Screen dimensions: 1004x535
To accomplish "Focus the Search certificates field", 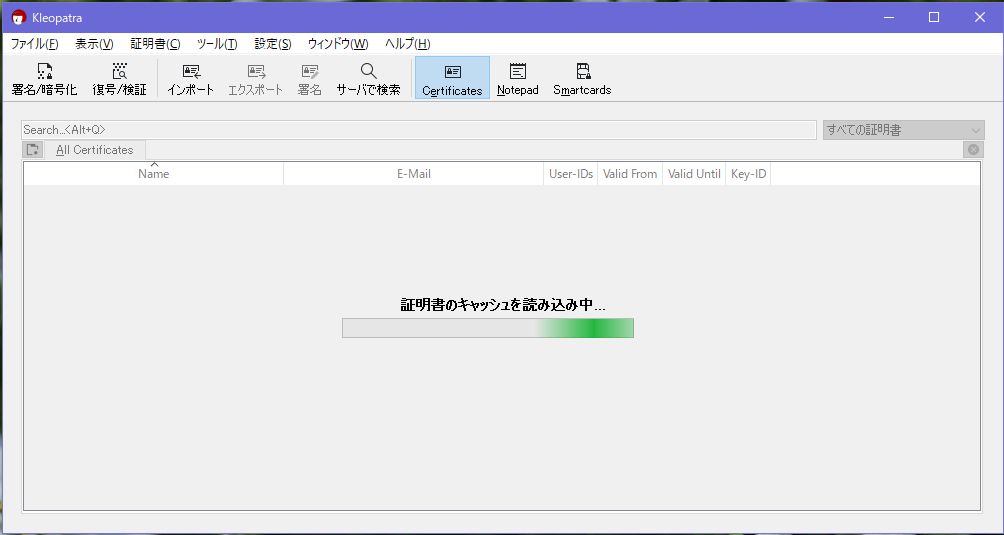I will click(x=419, y=130).
